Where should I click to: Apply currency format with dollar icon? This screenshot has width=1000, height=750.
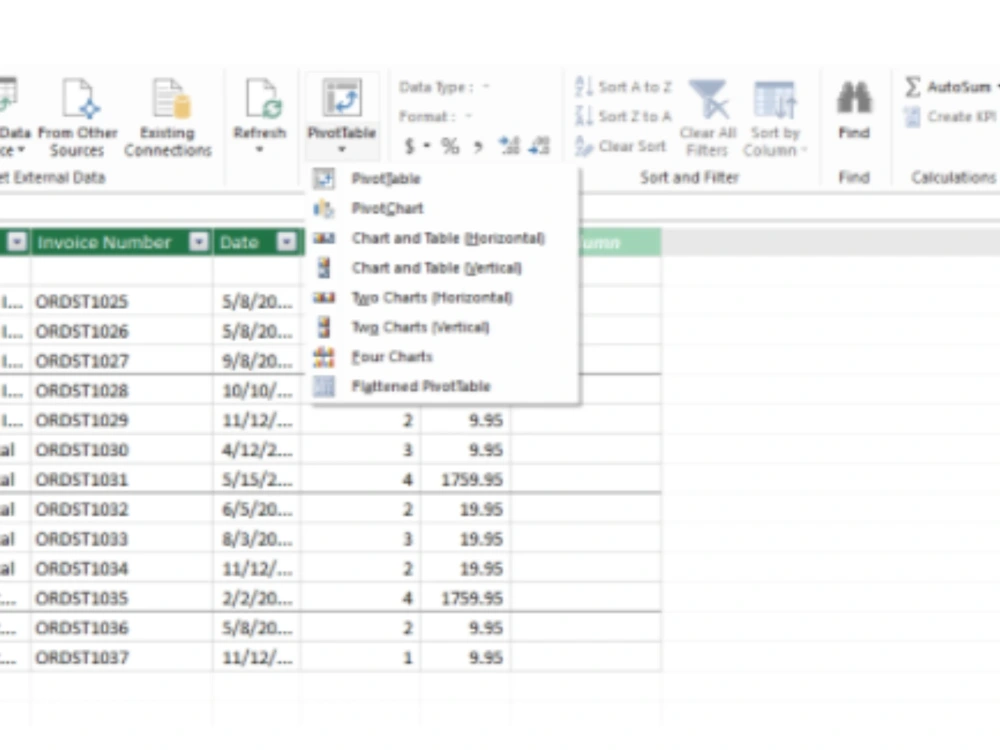point(409,146)
